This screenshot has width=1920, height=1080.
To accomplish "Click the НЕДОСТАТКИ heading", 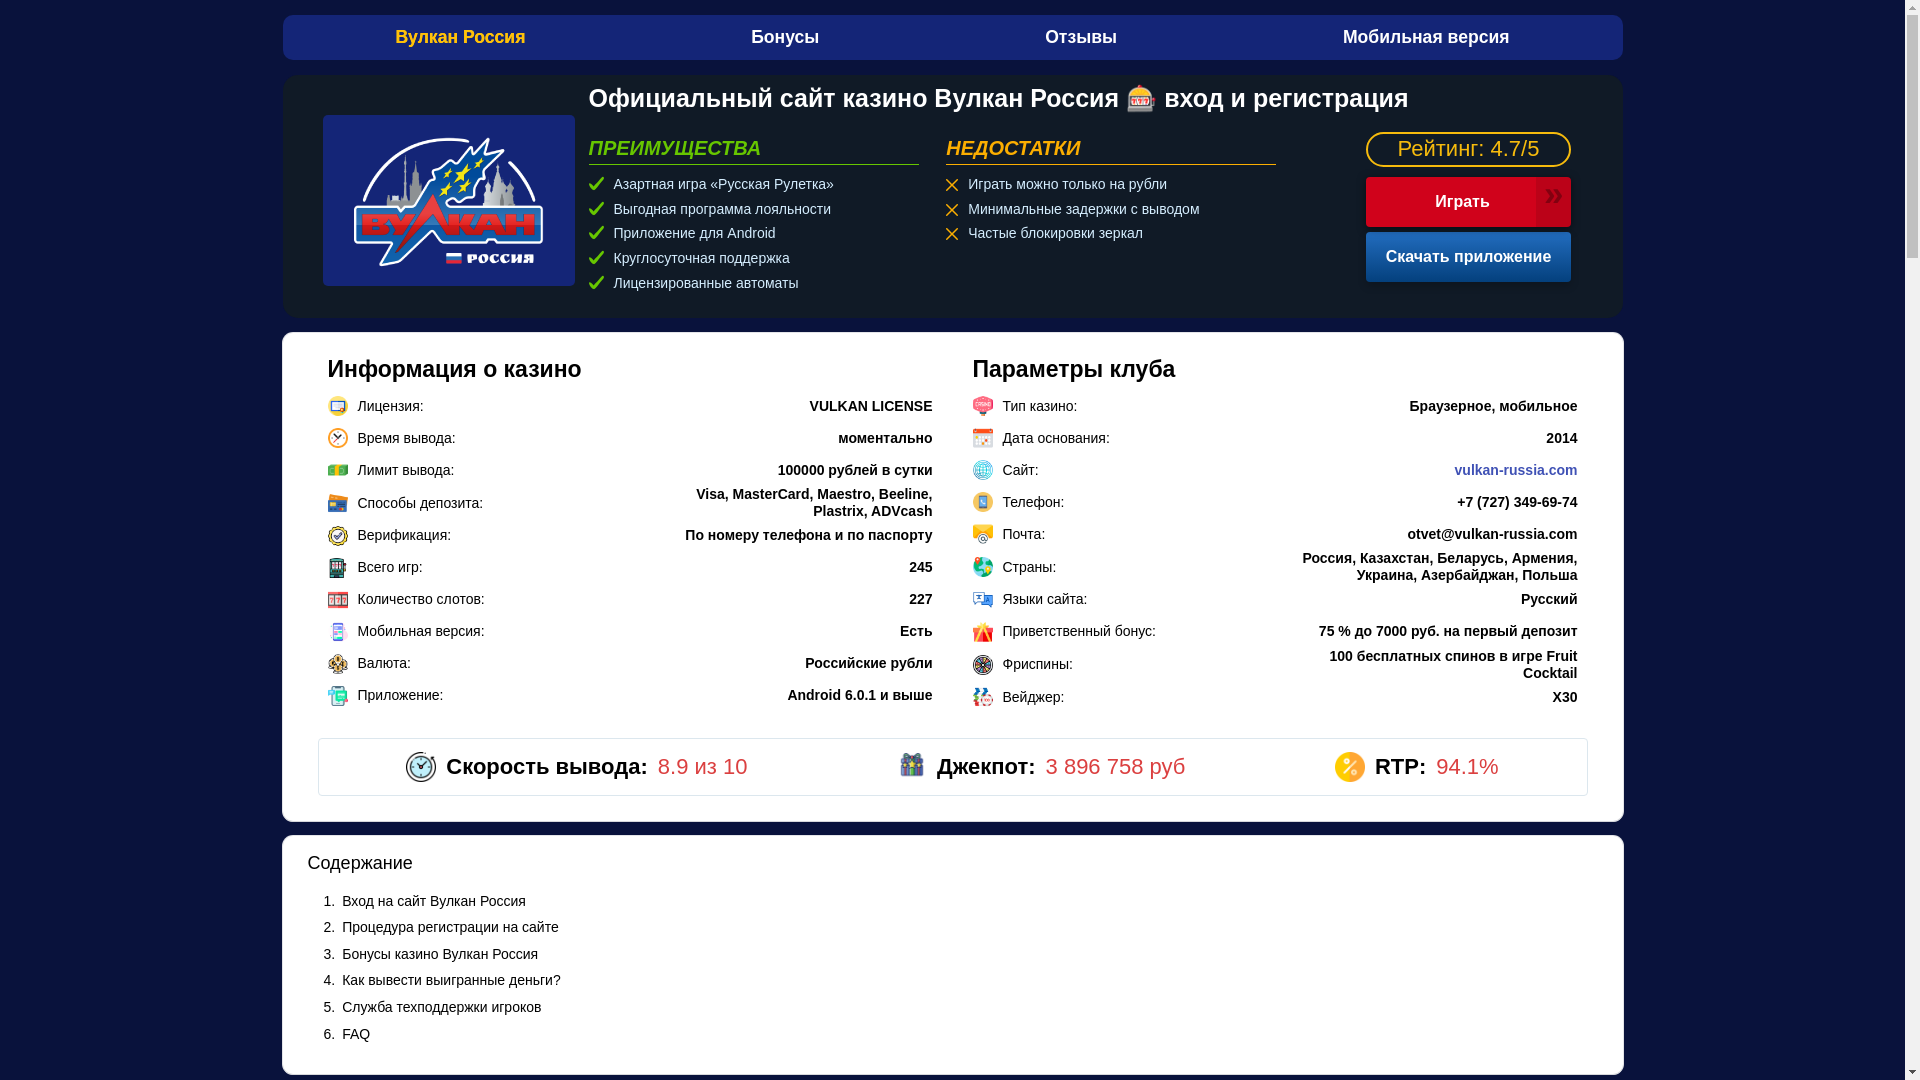I will point(1013,148).
